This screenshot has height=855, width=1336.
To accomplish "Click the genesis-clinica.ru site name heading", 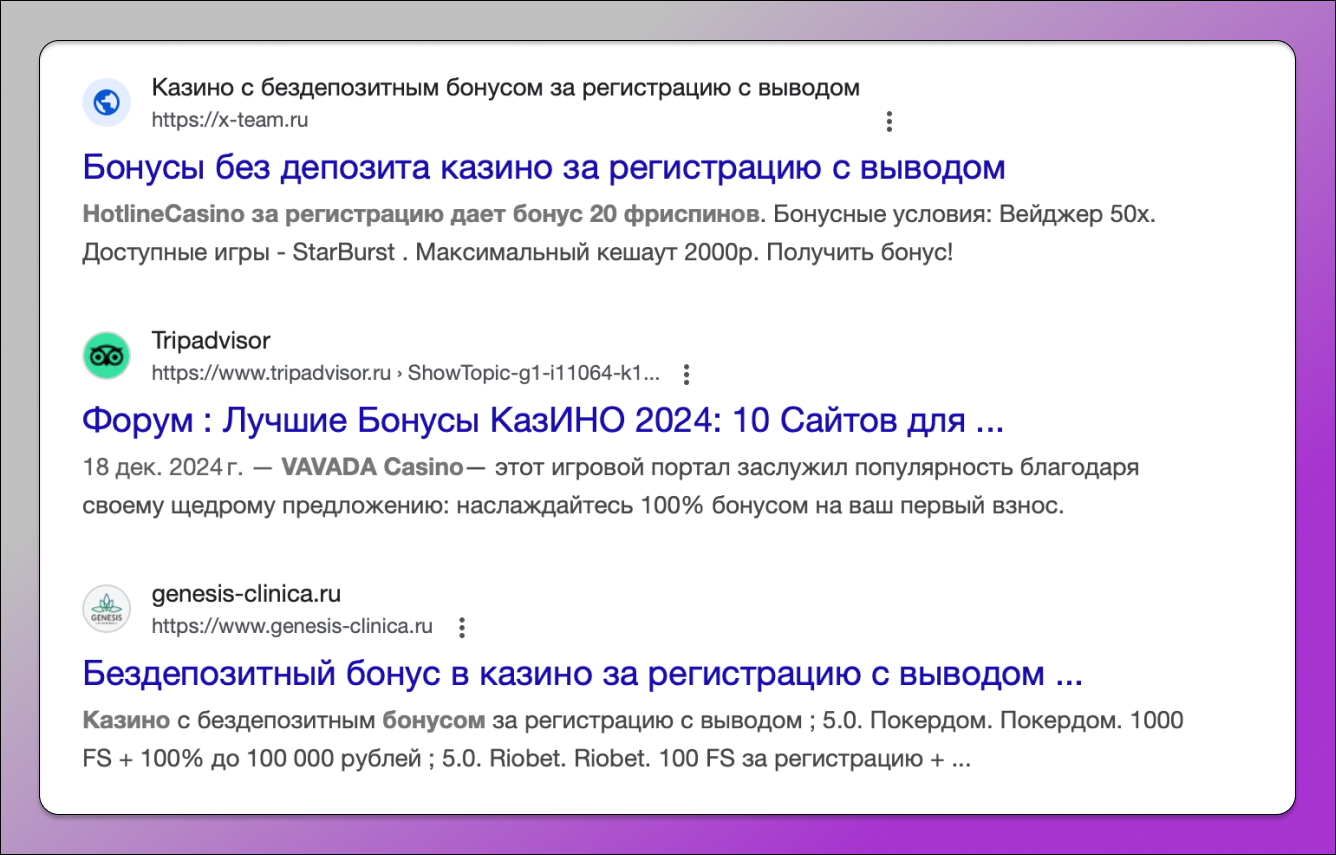I will 247,593.
